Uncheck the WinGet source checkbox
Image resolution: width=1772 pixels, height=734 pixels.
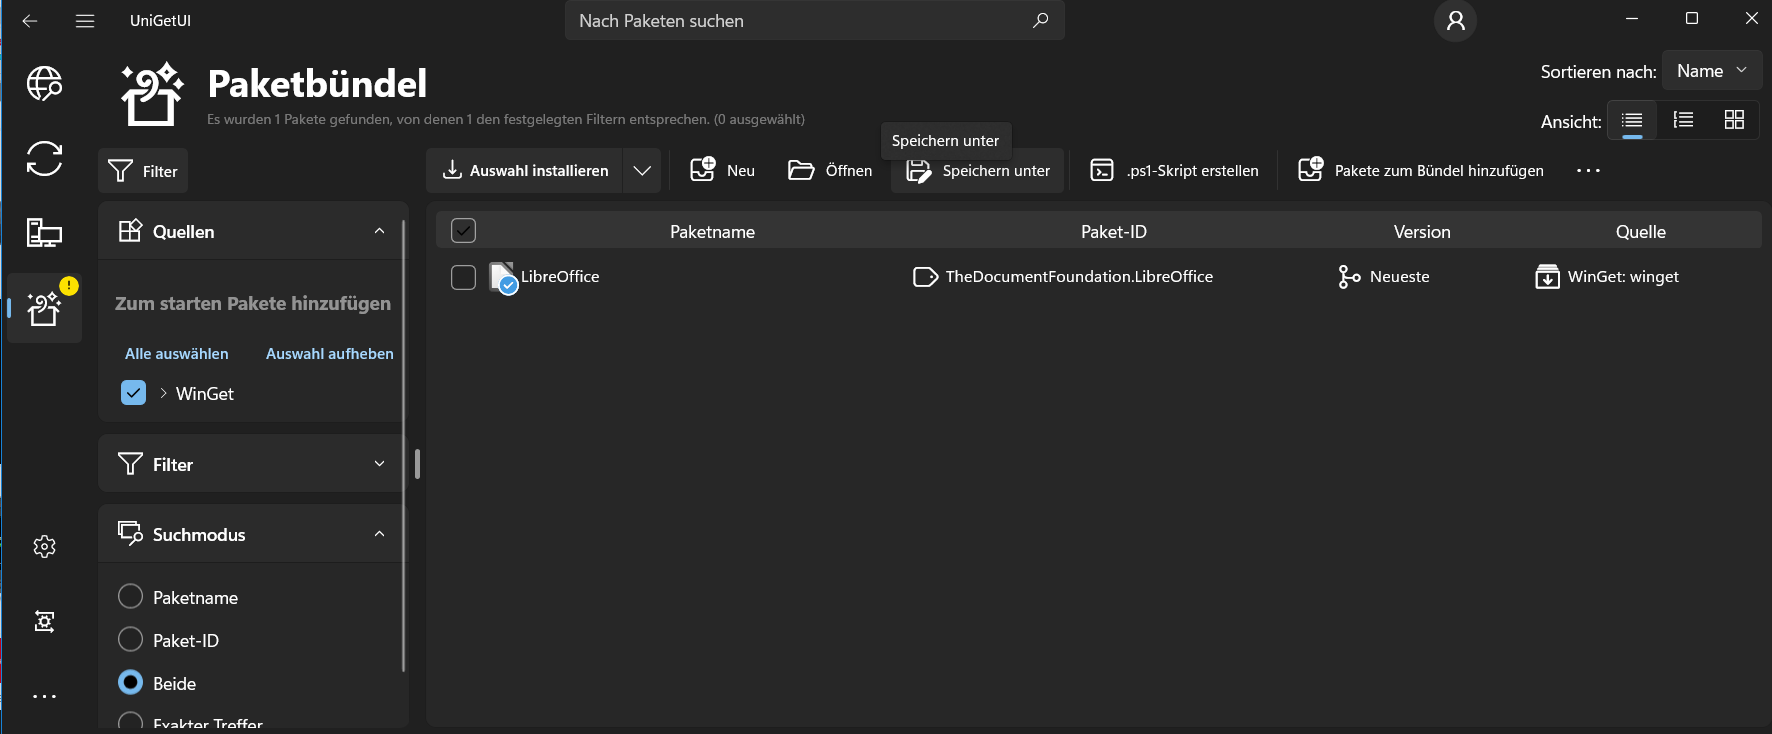tap(133, 393)
